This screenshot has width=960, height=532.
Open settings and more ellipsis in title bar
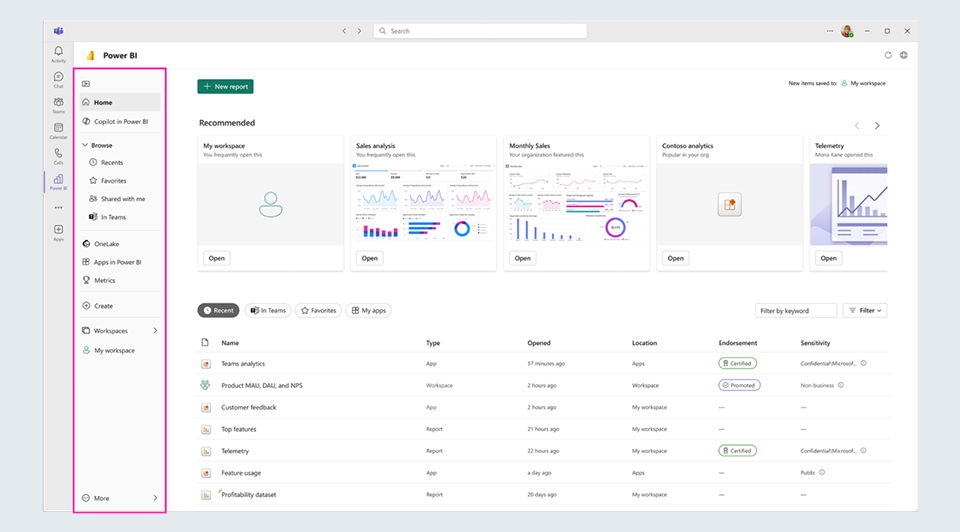click(830, 31)
